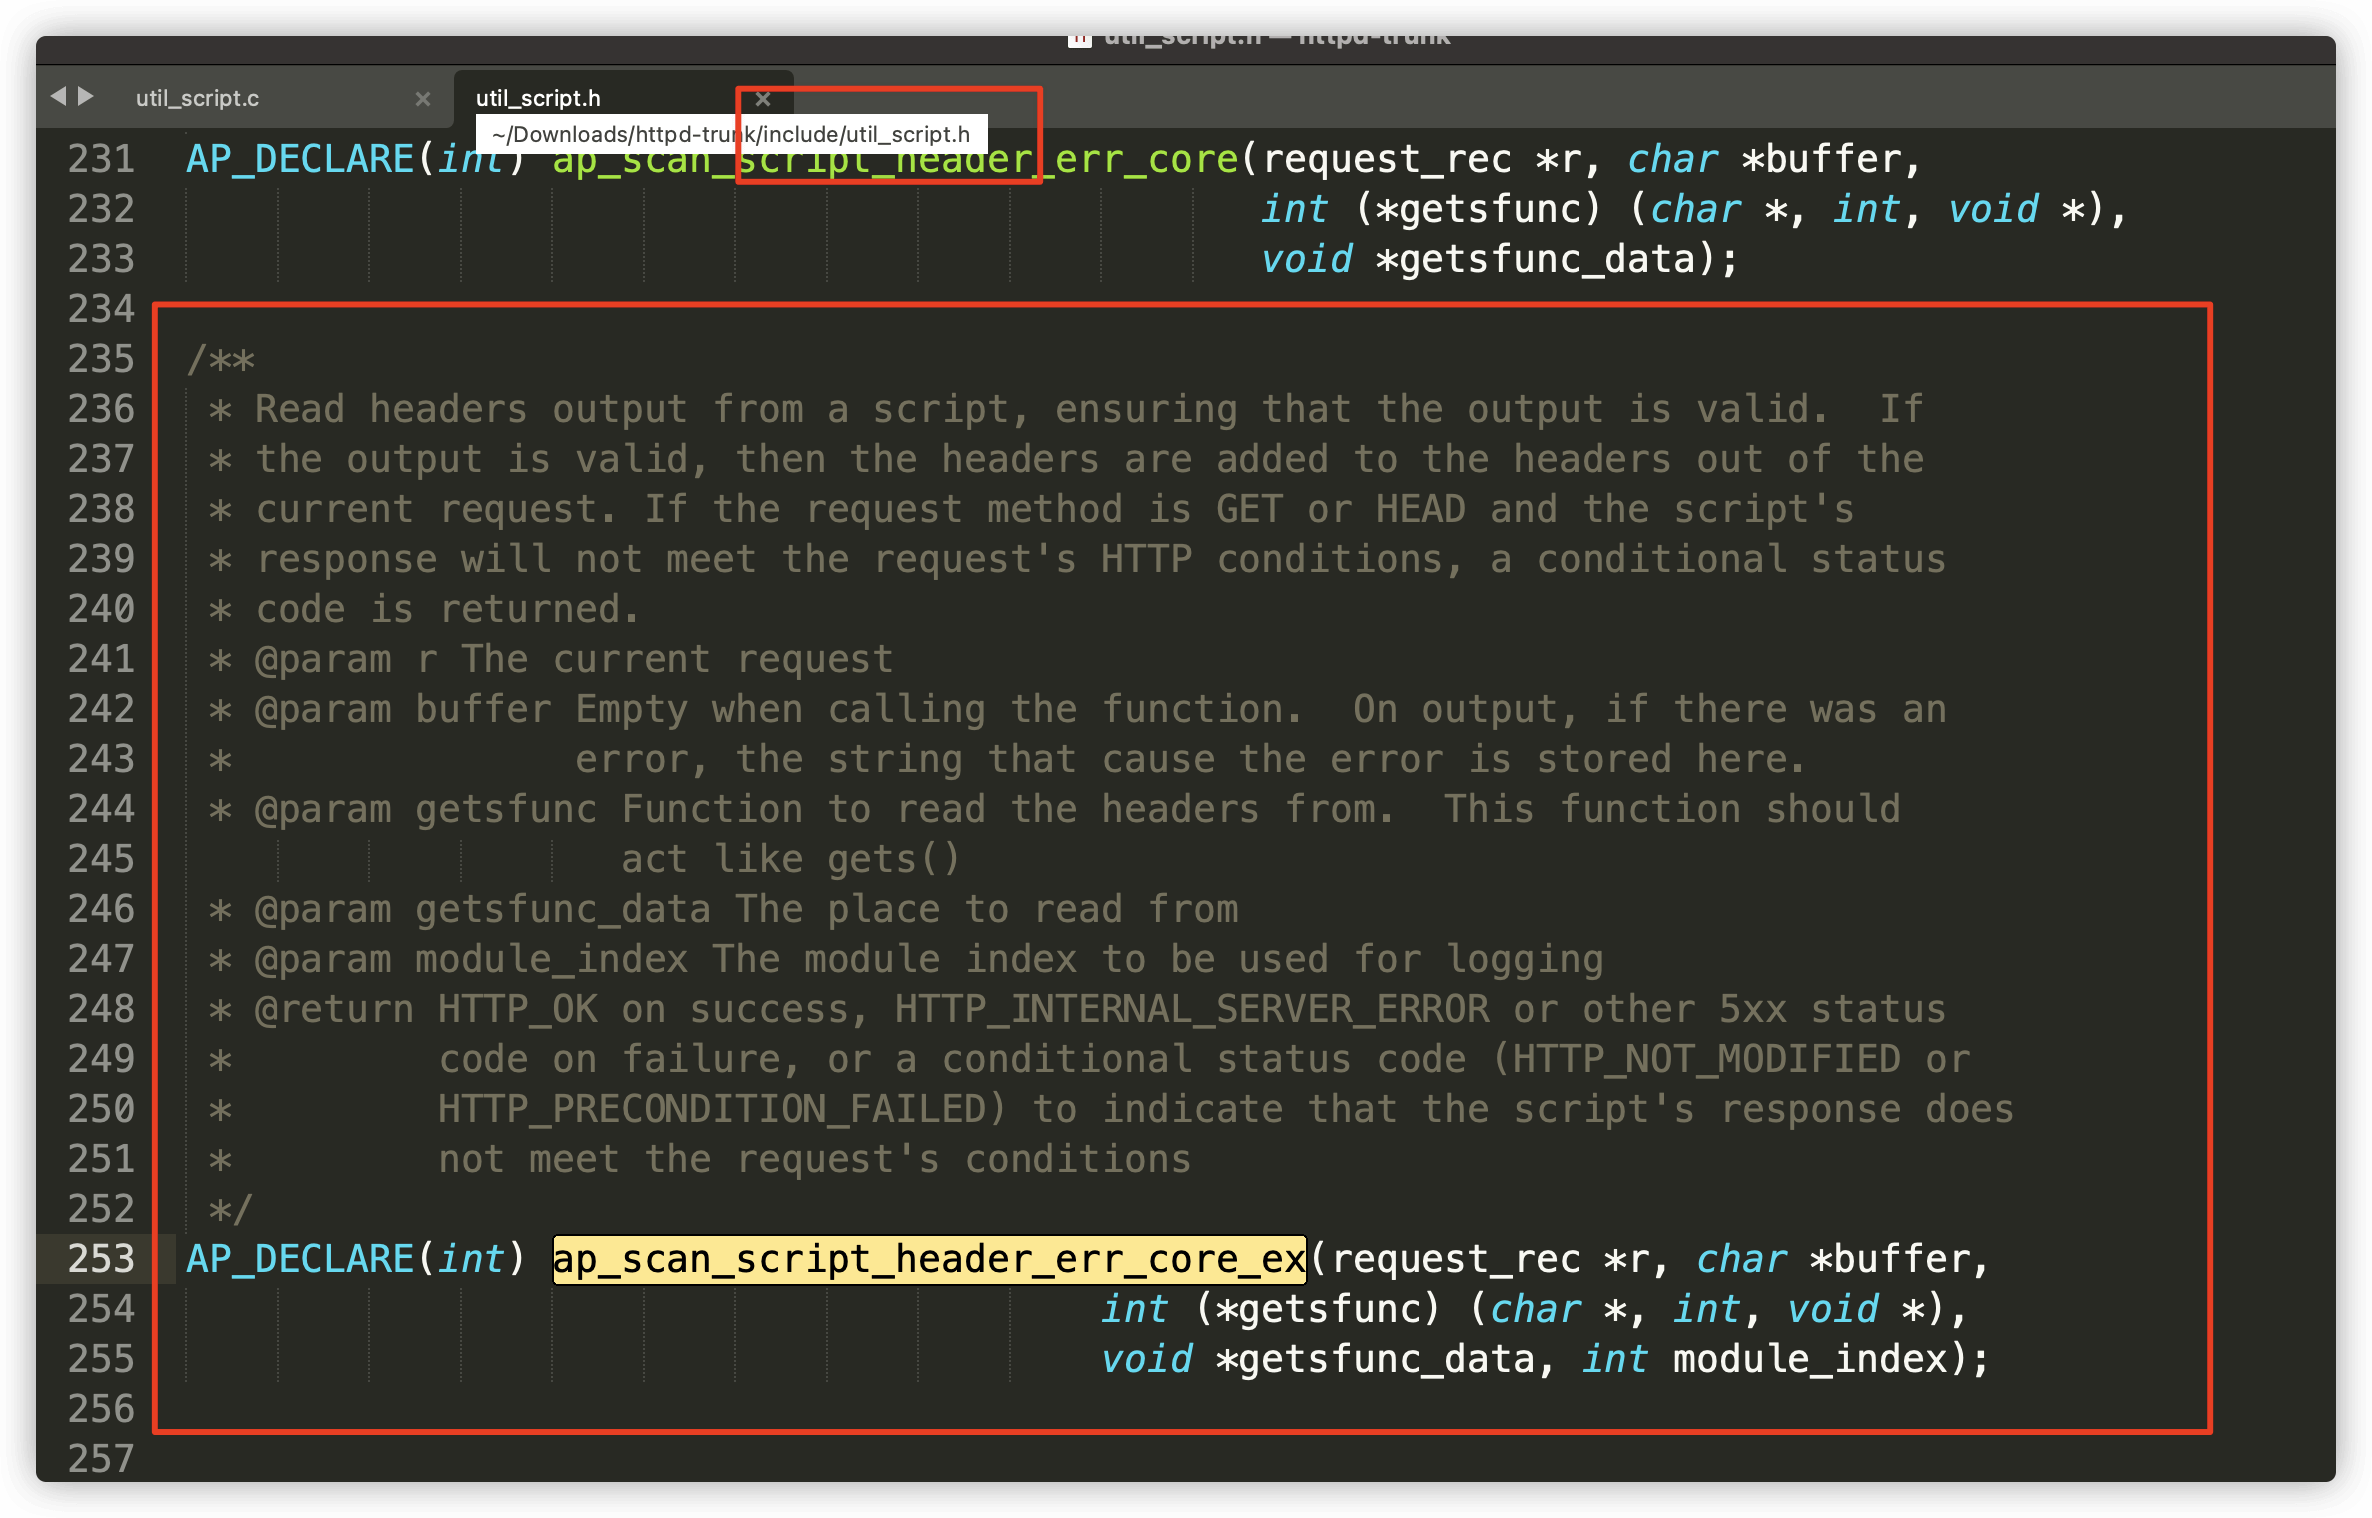Close the util_script.h tab

(763, 98)
